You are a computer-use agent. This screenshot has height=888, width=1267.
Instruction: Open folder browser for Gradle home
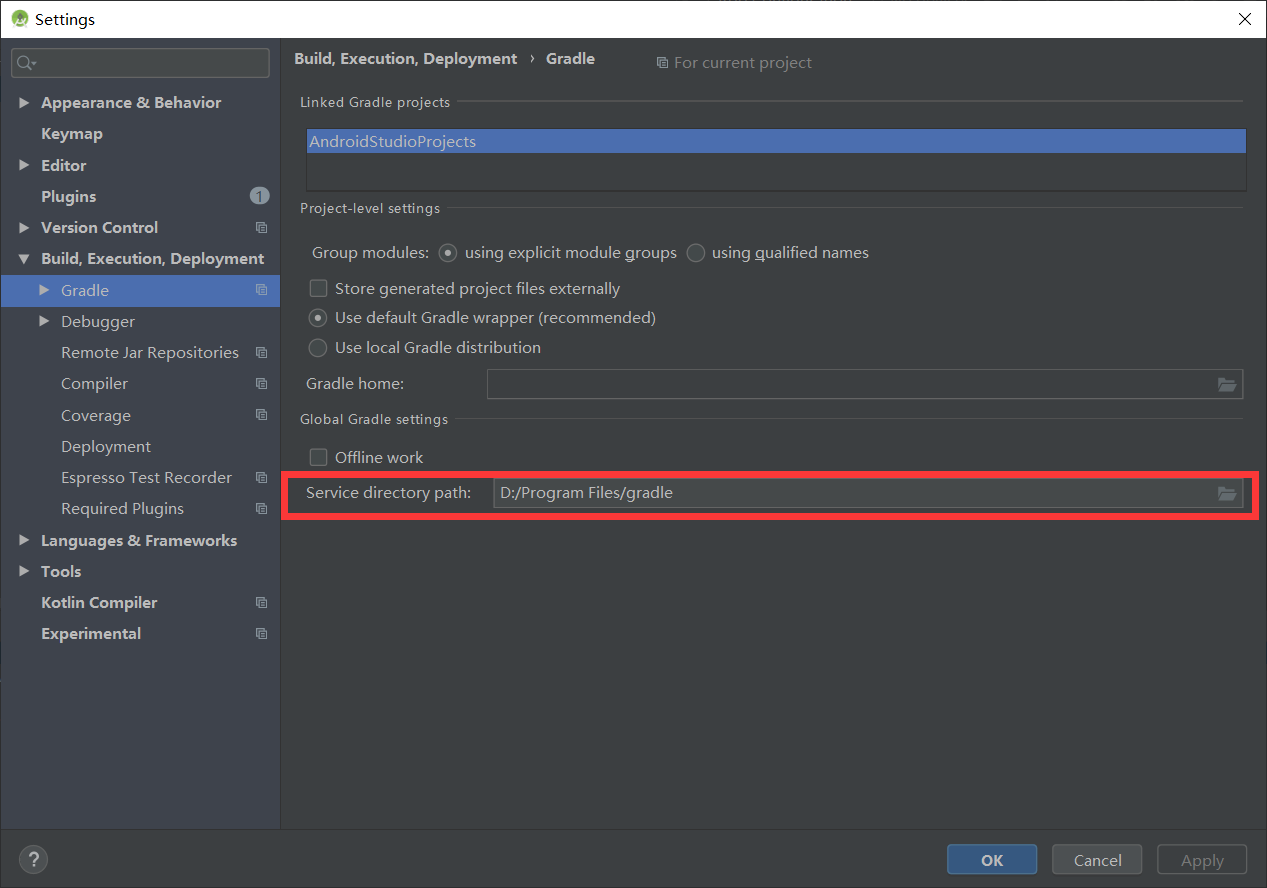point(1227,384)
